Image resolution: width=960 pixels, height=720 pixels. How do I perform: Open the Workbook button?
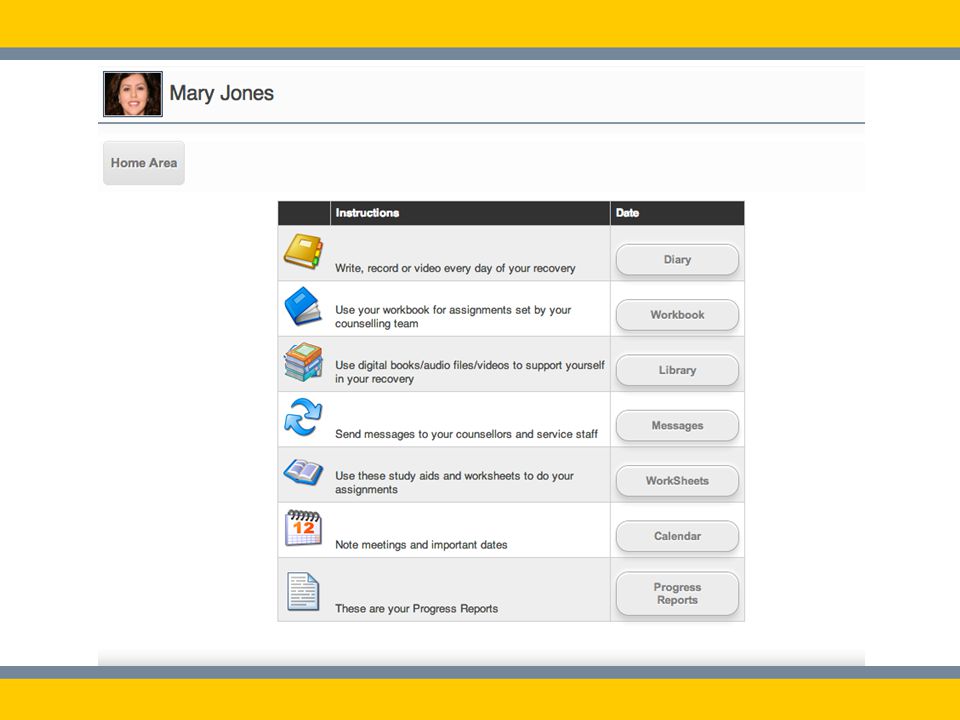677,315
